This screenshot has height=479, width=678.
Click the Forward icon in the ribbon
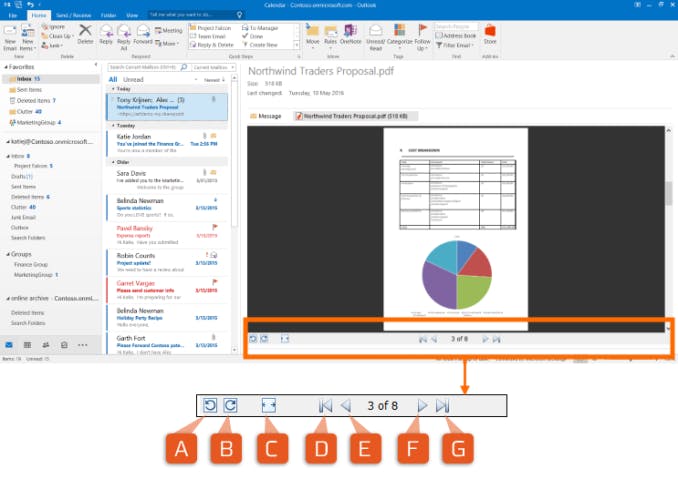point(143,36)
